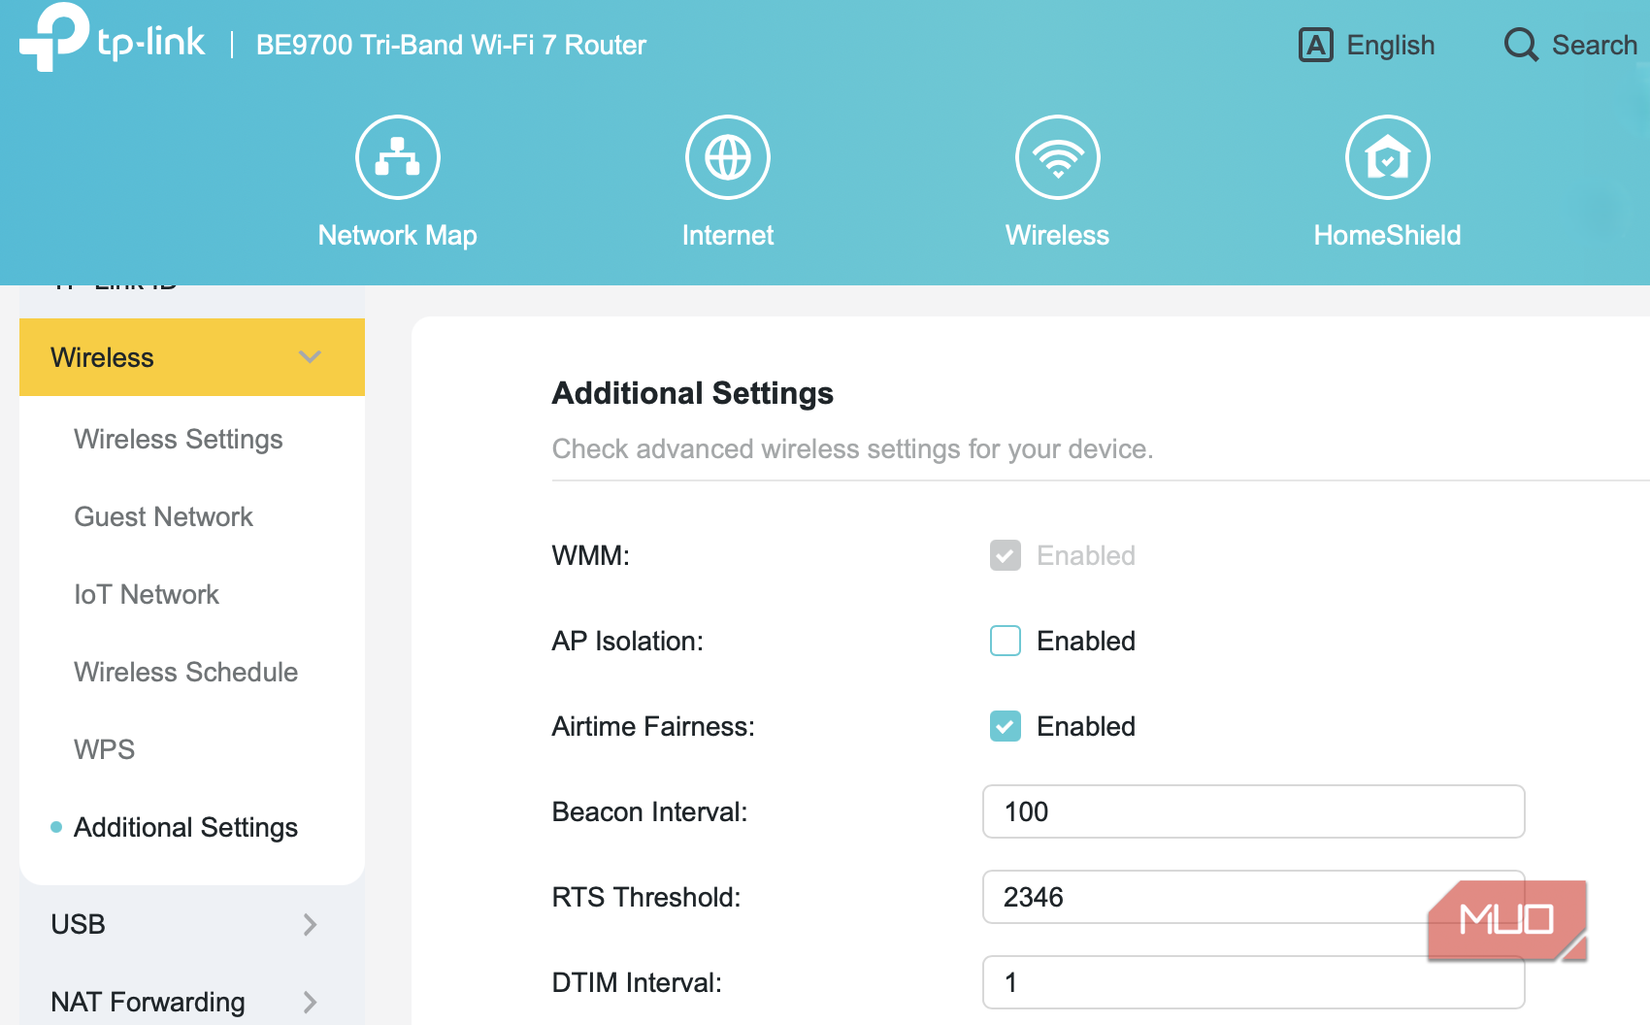Select the English language option
The width and height of the screenshot is (1650, 1025).
1390,45
